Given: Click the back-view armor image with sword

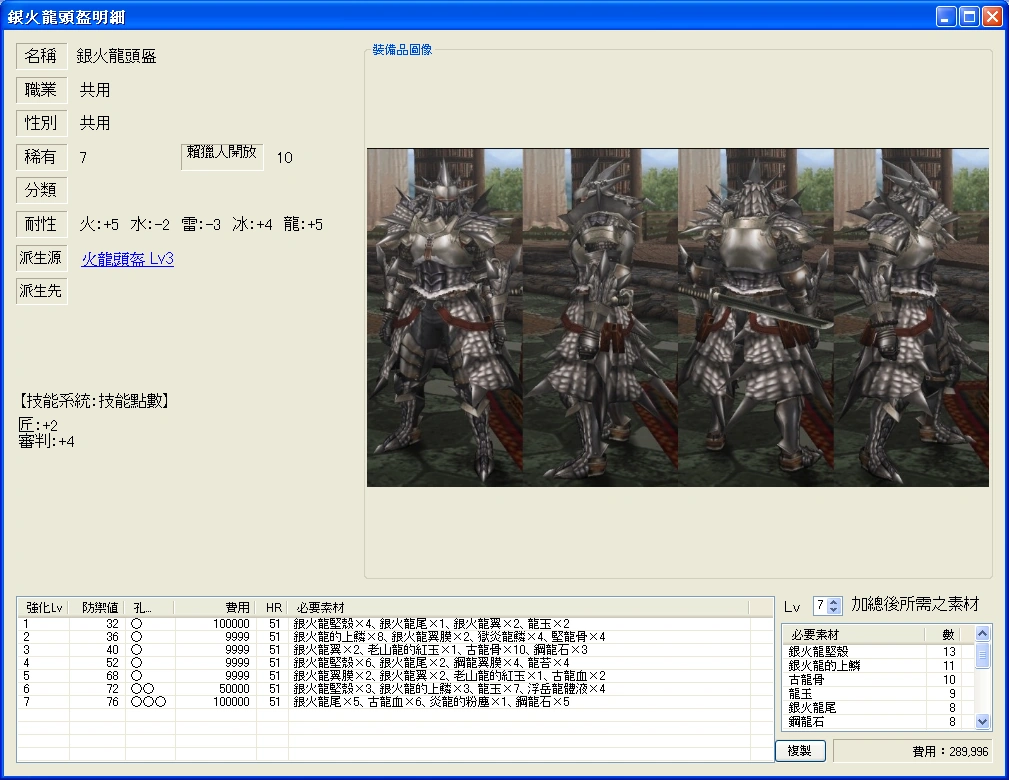Looking at the screenshot, I should coord(755,317).
